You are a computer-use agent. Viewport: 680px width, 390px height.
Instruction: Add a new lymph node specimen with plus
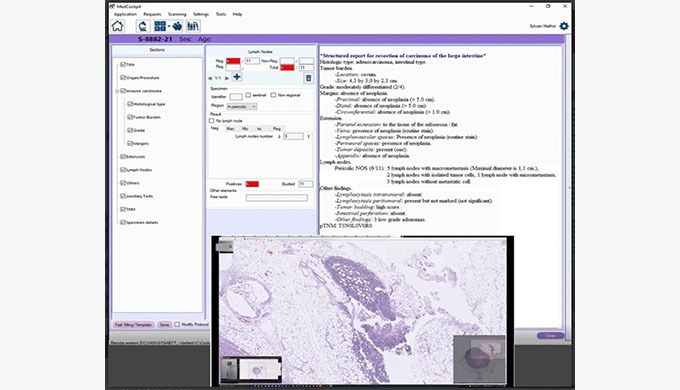[237, 77]
